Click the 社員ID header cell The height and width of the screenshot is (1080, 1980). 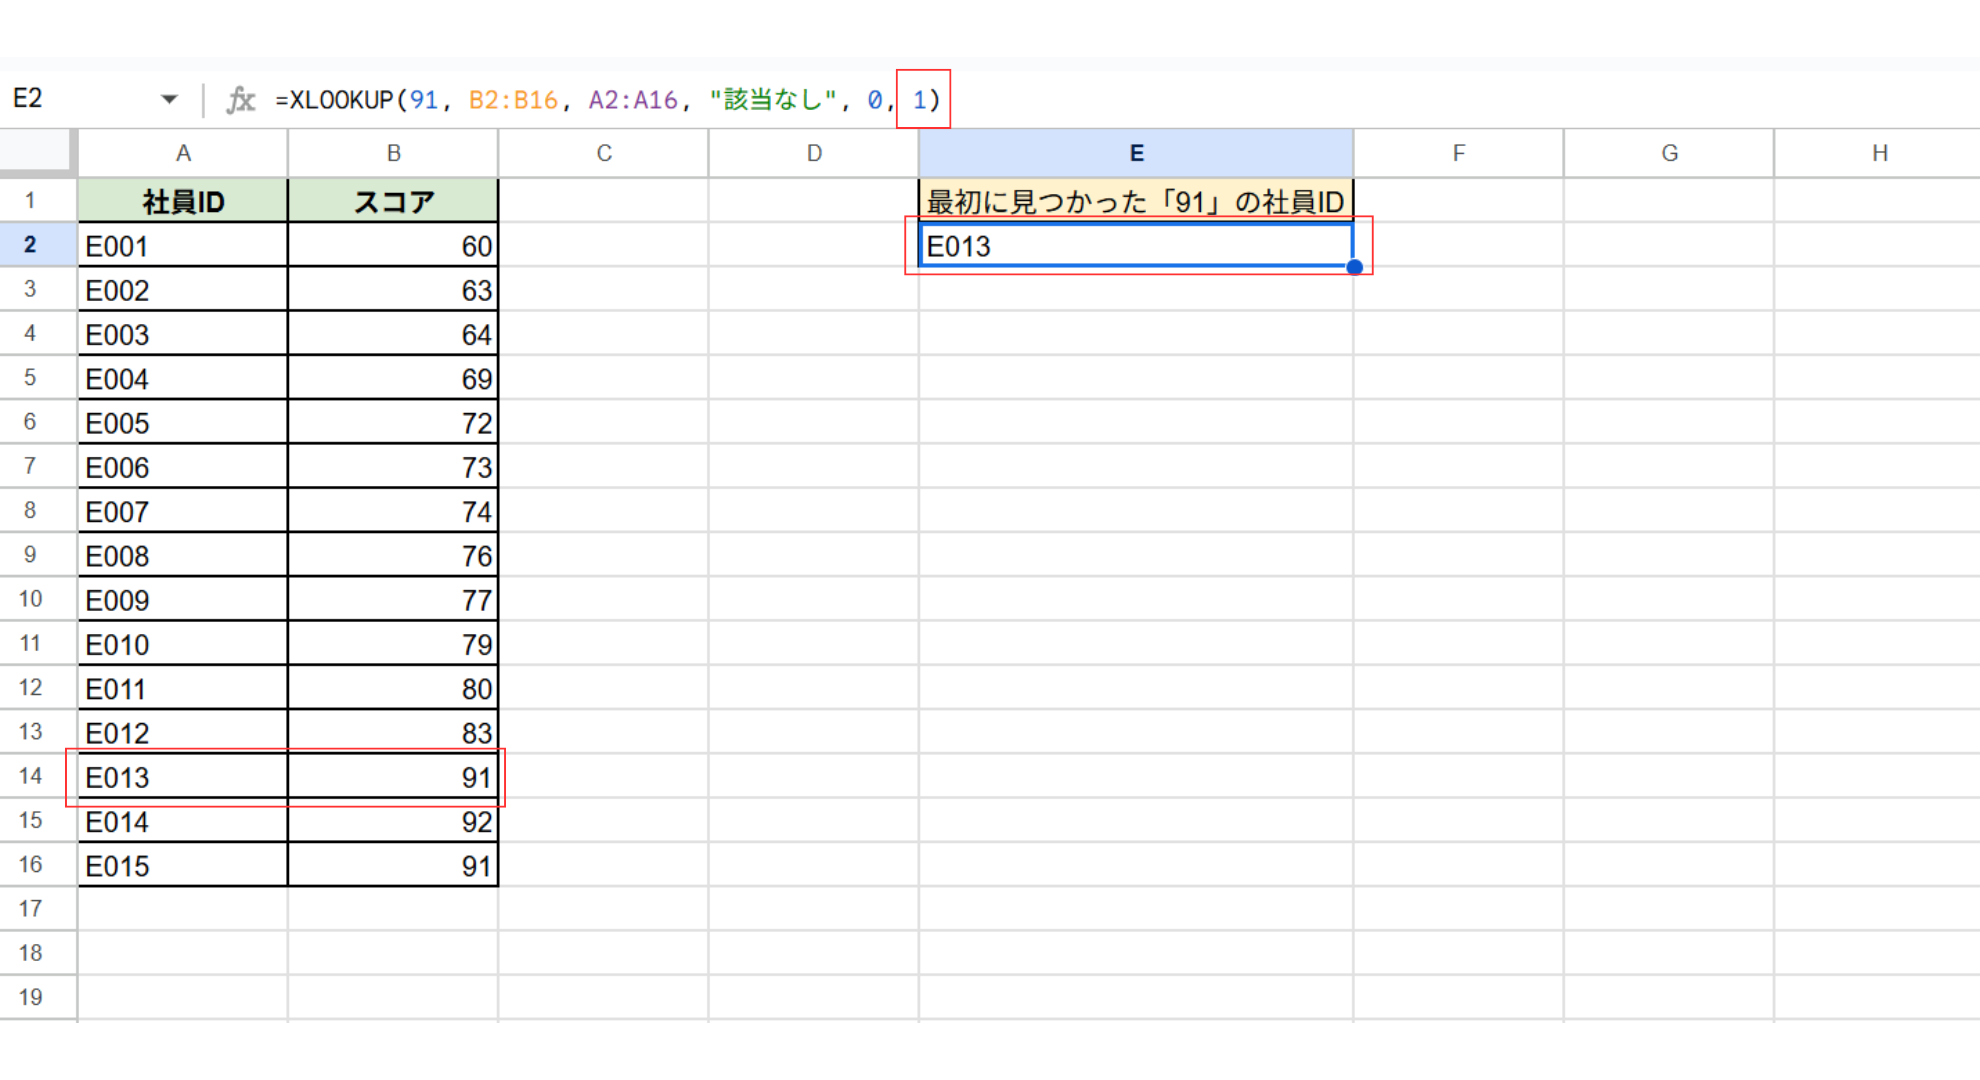click(183, 201)
